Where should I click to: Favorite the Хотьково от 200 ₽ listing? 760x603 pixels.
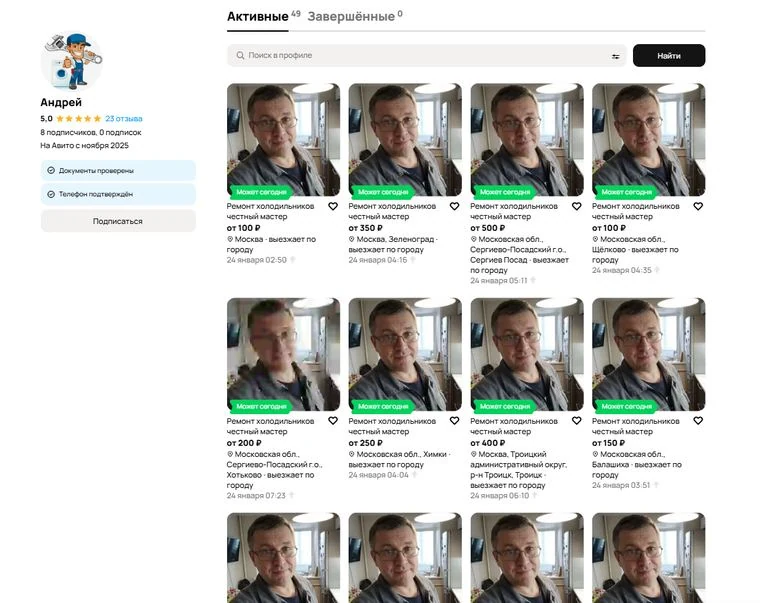[333, 421]
